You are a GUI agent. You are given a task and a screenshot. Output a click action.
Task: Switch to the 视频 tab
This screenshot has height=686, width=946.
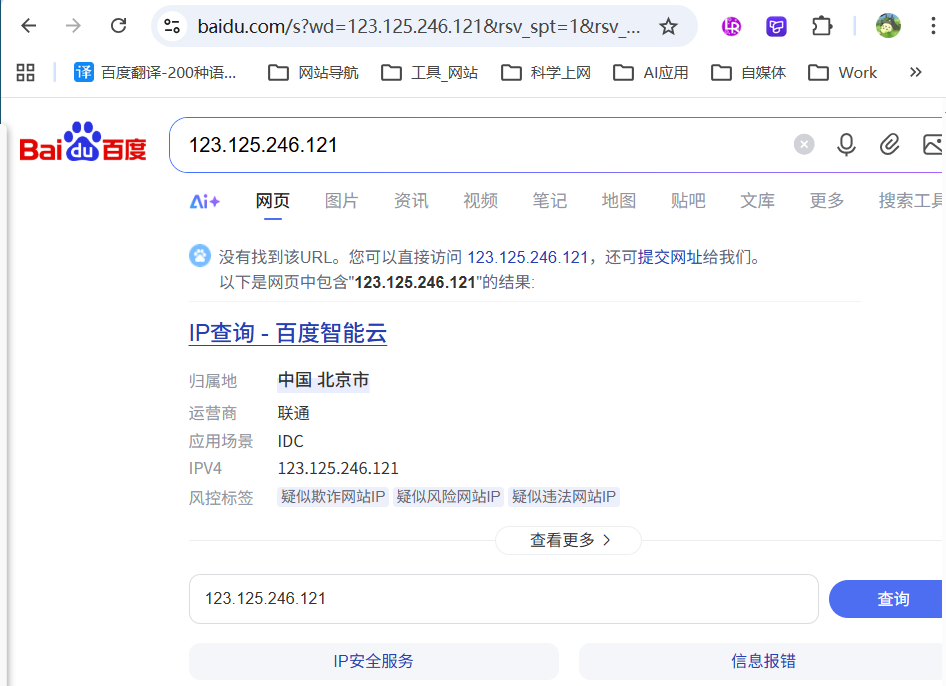click(x=480, y=201)
